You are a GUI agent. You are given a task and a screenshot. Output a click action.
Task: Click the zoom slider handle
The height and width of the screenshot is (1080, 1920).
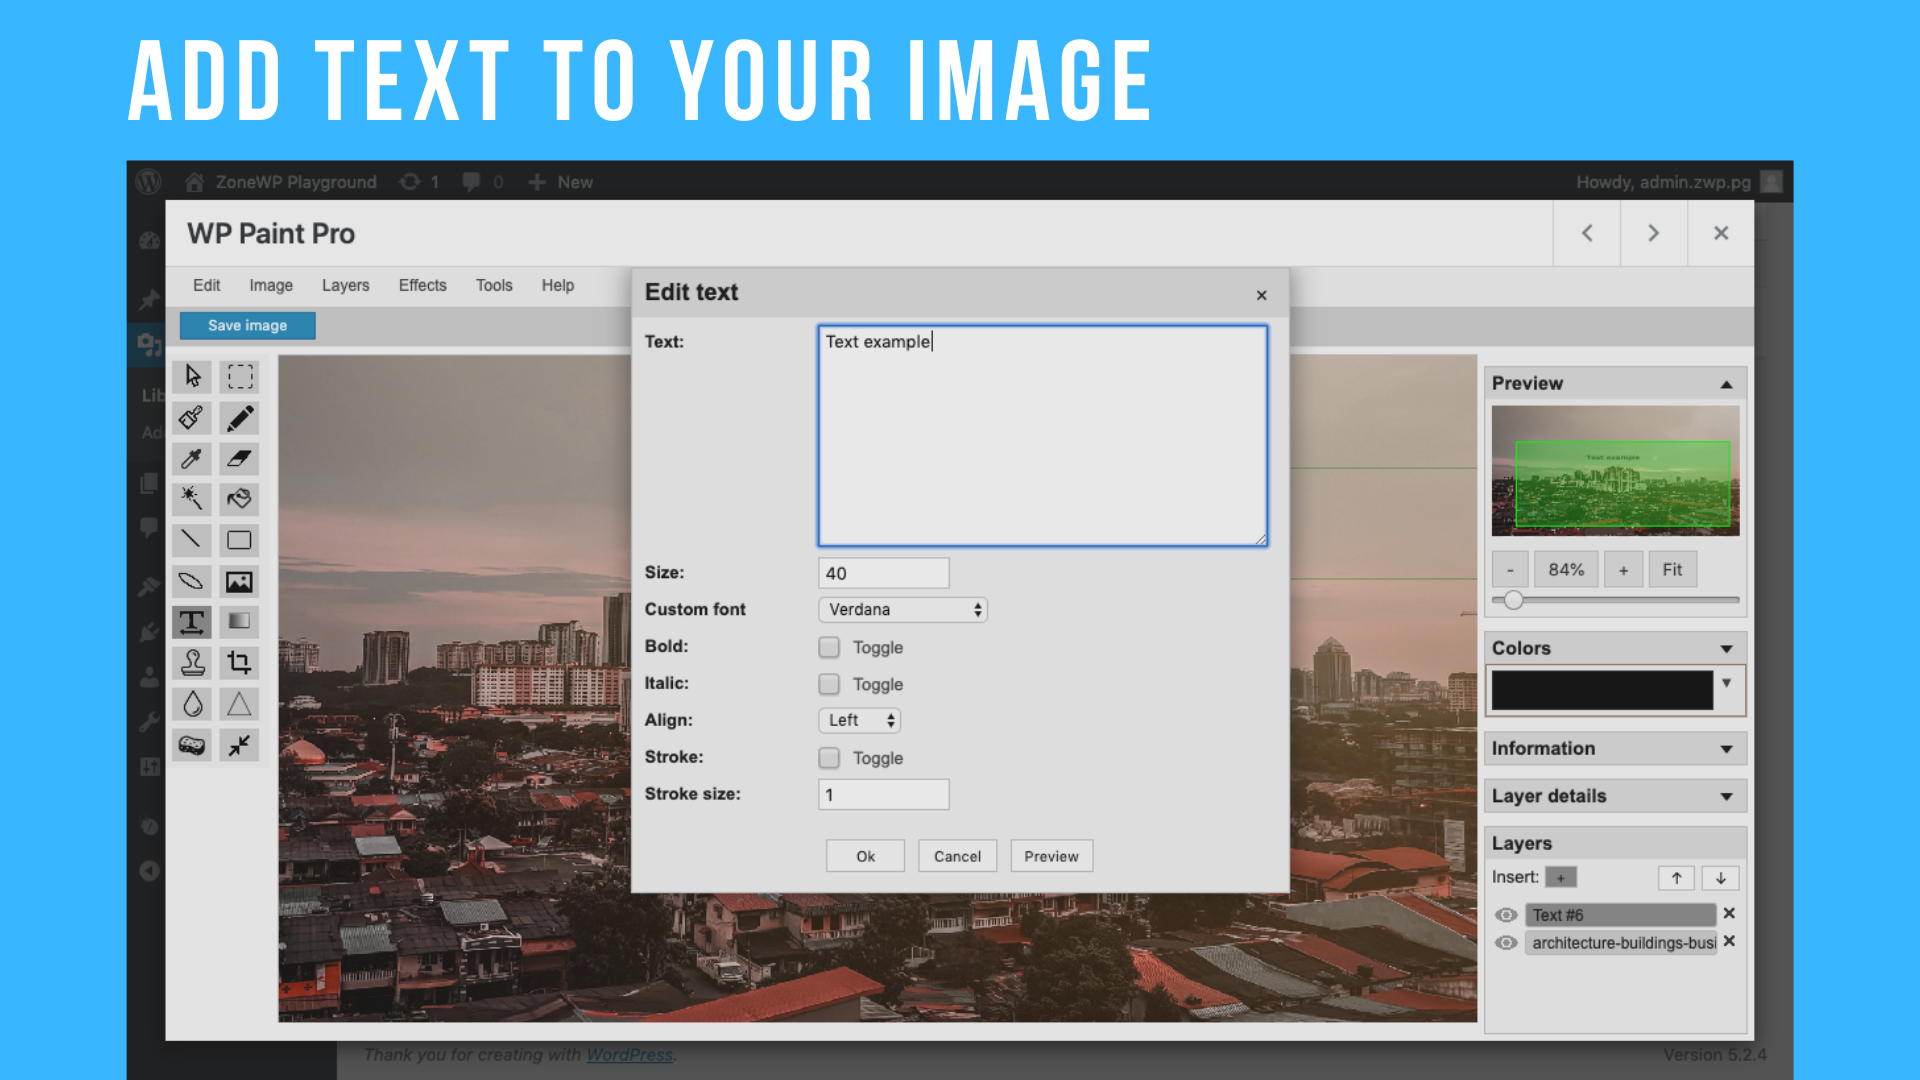tap(1514, 600)
